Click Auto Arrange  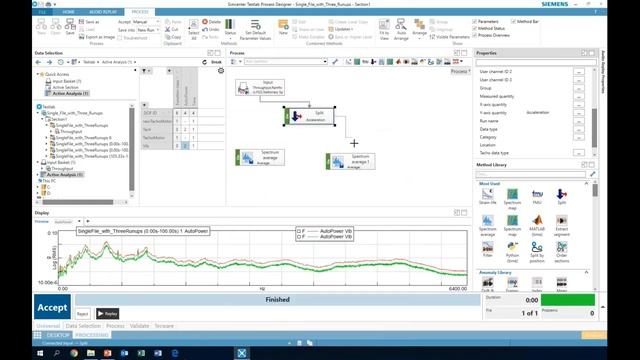click(x=401, y=29)
